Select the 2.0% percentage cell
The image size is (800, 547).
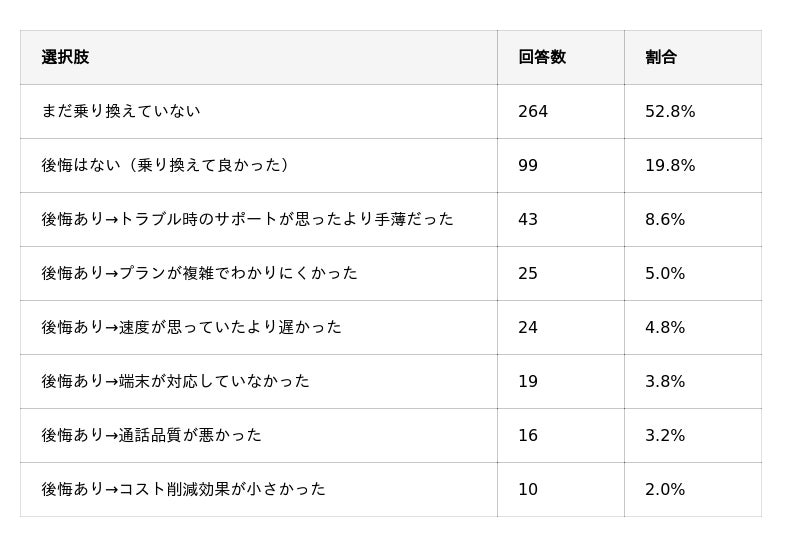665,490
